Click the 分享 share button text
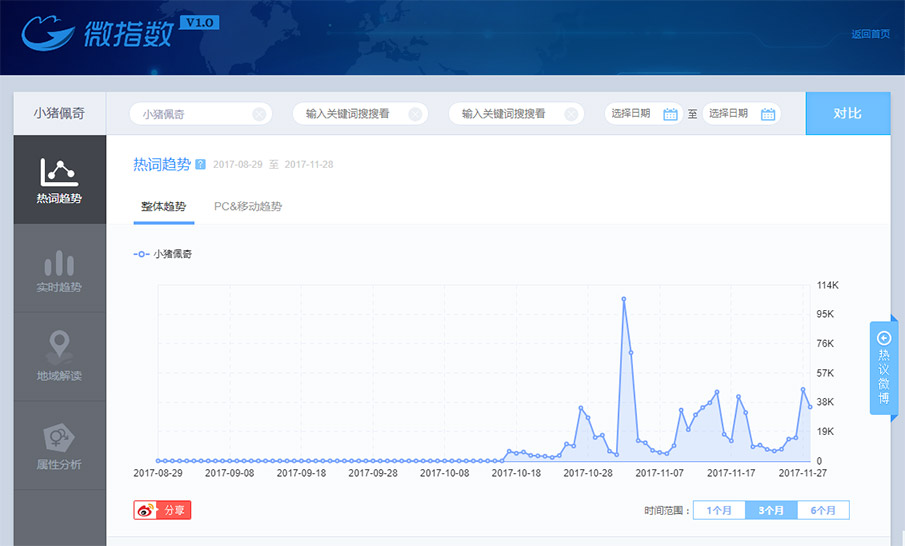905x546 pixels. pyautogui.click(x=174, y=510)
